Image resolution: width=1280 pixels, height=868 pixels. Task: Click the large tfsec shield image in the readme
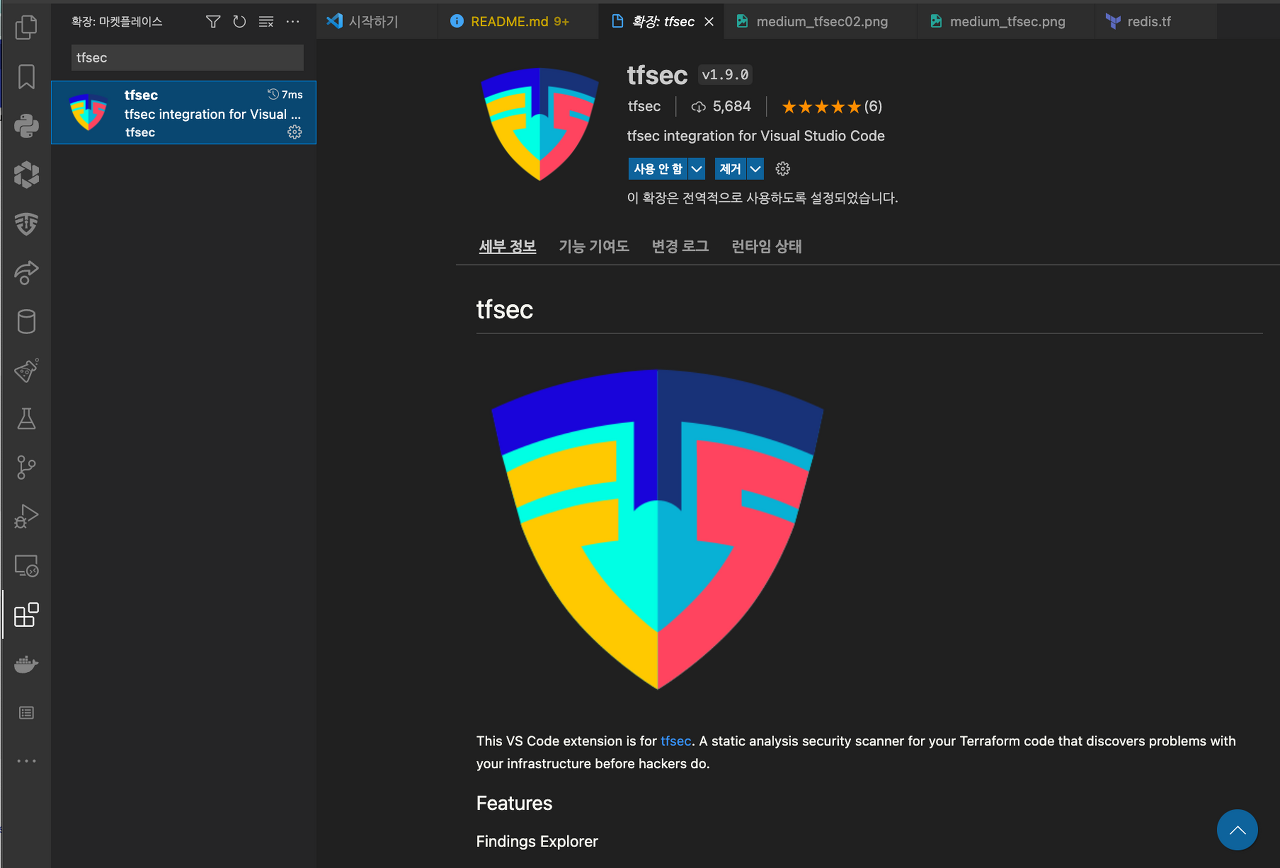click(657, 529)
